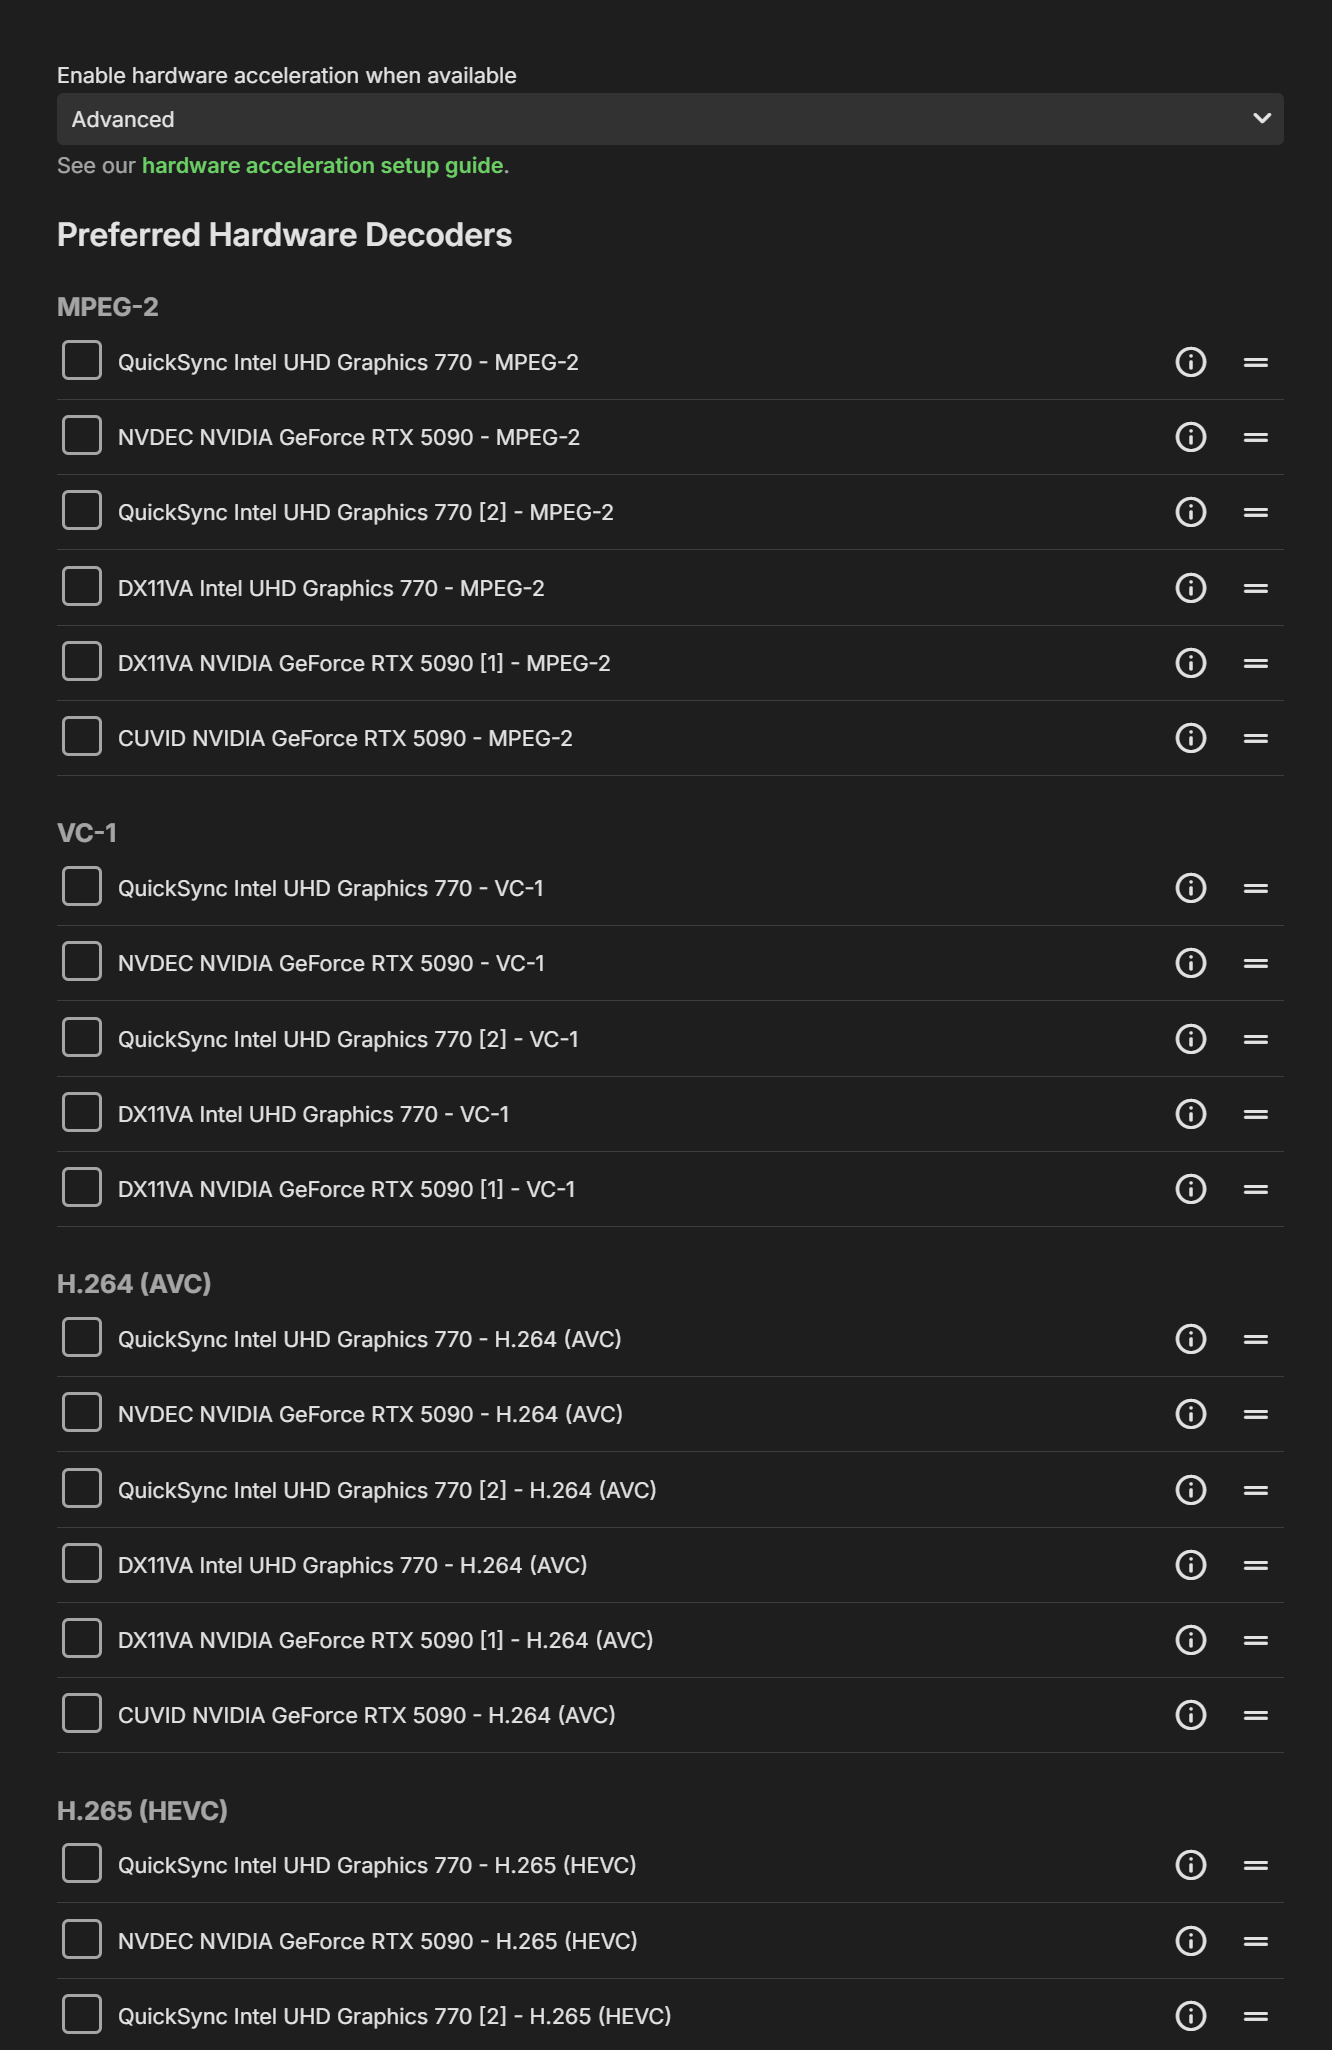Open info for CUVID RTX 5090 H.264 (AVC)

pyautogui.click(x=1190, y=1715)
